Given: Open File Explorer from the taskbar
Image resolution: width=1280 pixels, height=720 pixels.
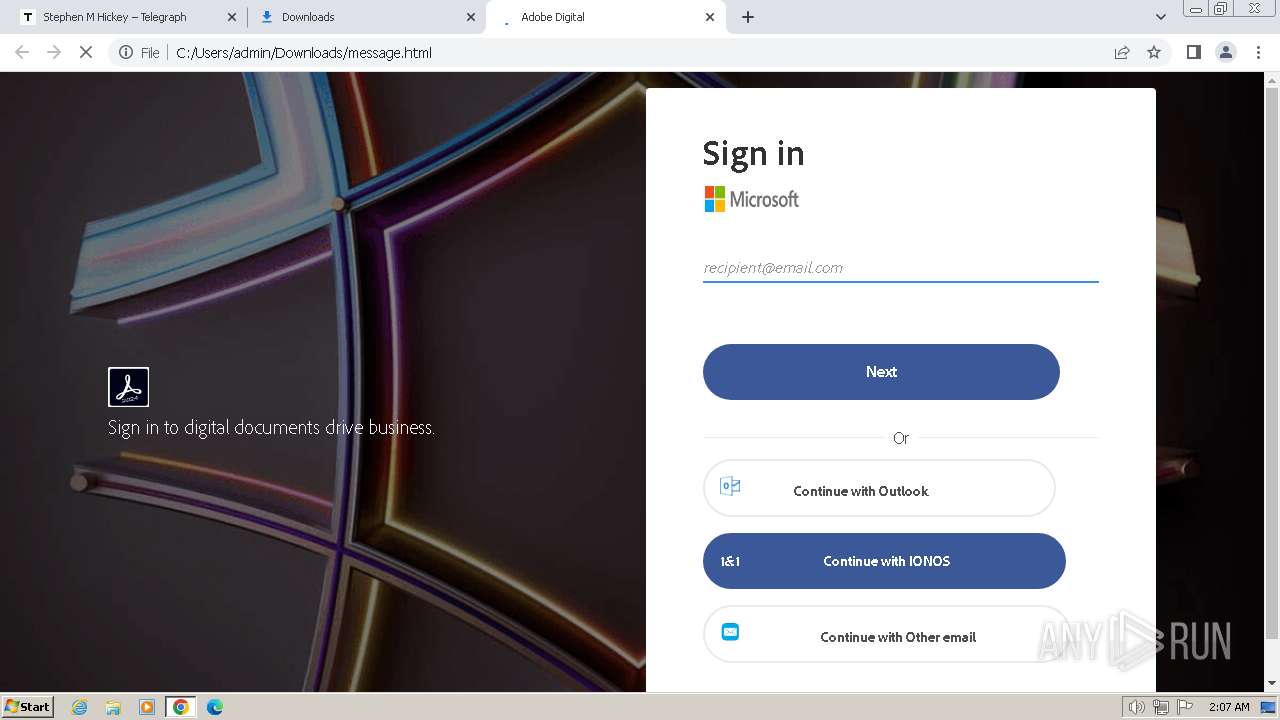Looking at the screenshot, I should [x=113, y=707].
